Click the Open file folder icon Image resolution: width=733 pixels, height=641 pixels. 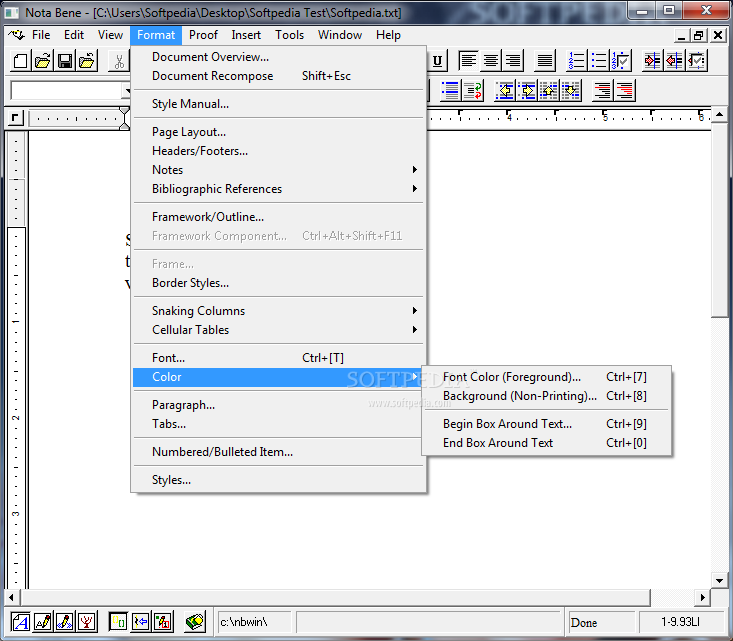point(43,61)
